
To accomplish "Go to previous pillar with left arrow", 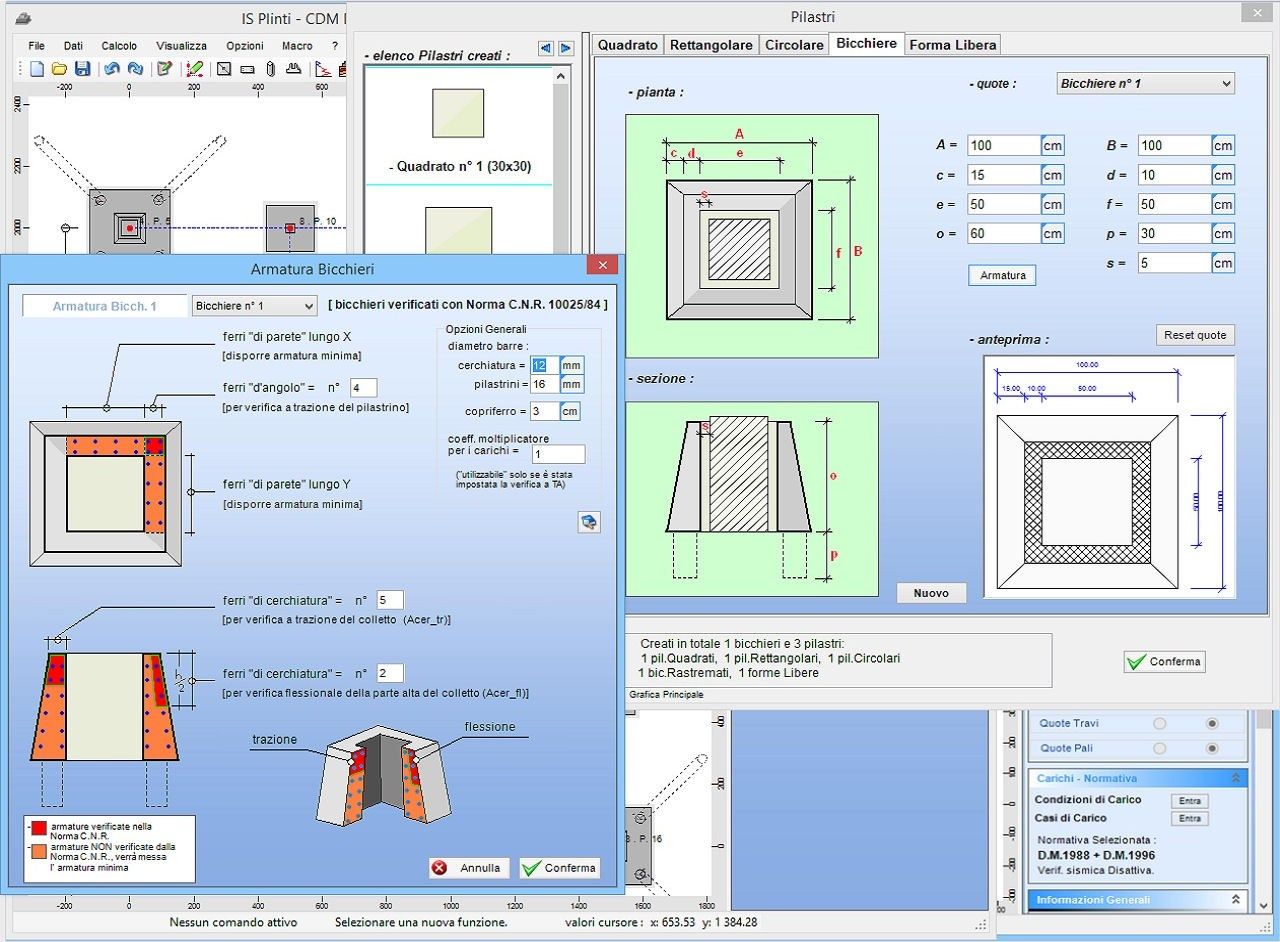I will pos(545,48).
